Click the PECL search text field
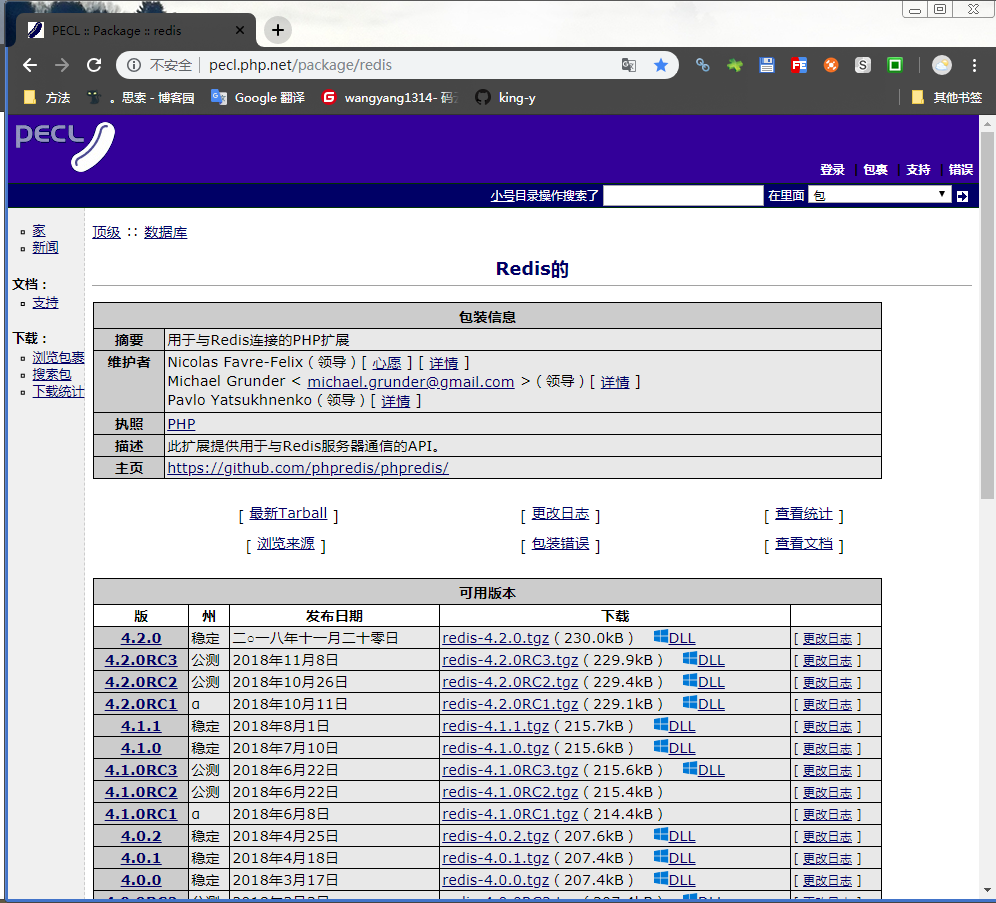This screenshot has height=903, width=996. [683, 196]
